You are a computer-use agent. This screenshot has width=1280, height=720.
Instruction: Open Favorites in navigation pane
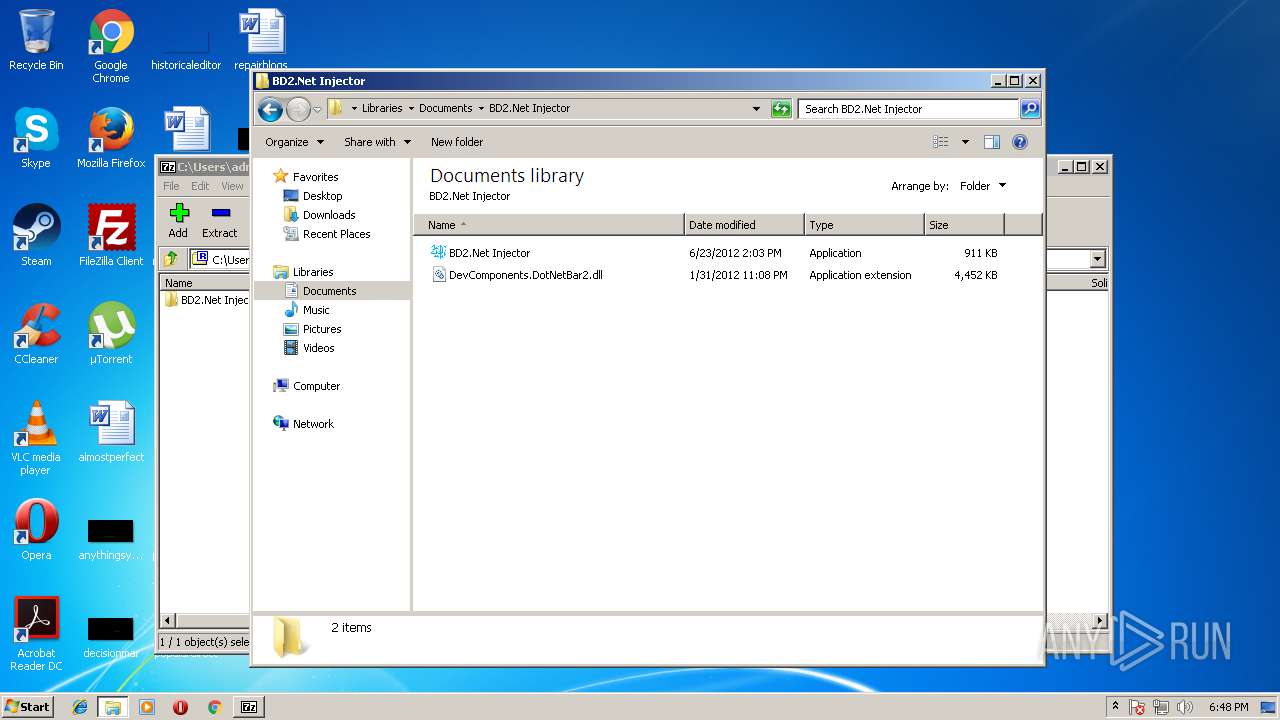[315, 177]
